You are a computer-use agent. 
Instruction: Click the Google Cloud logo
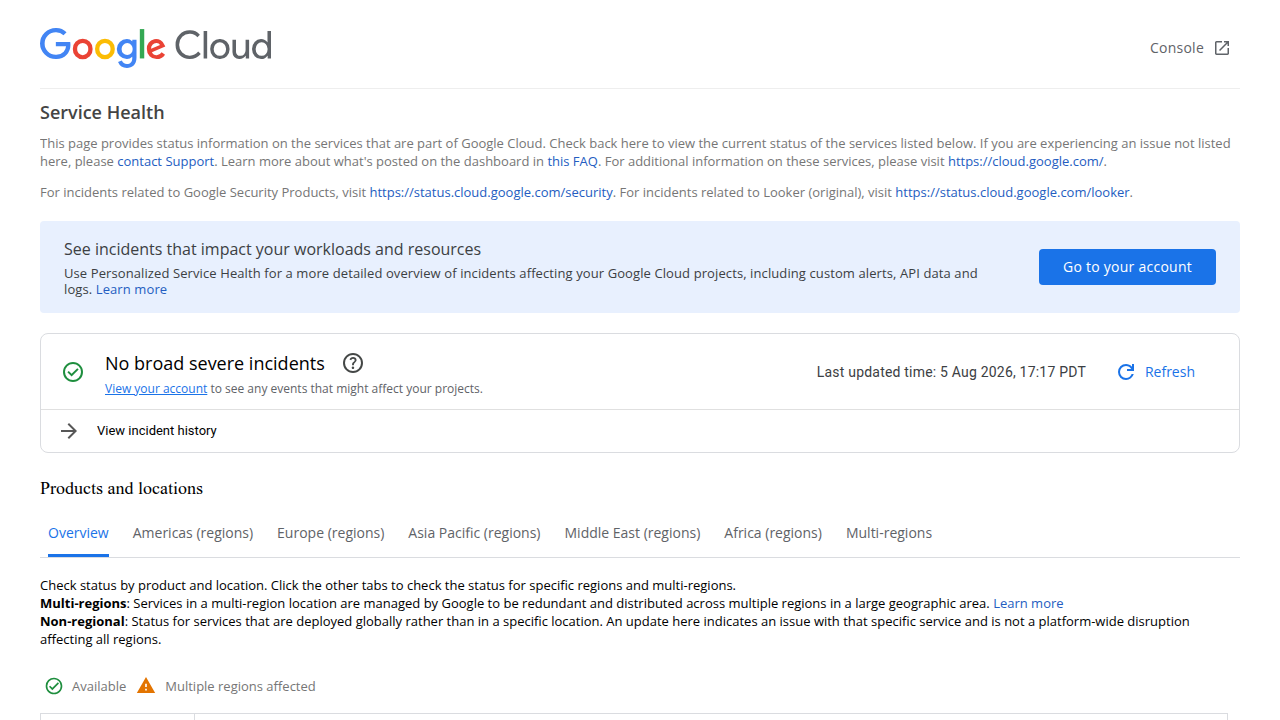point(156,47)
